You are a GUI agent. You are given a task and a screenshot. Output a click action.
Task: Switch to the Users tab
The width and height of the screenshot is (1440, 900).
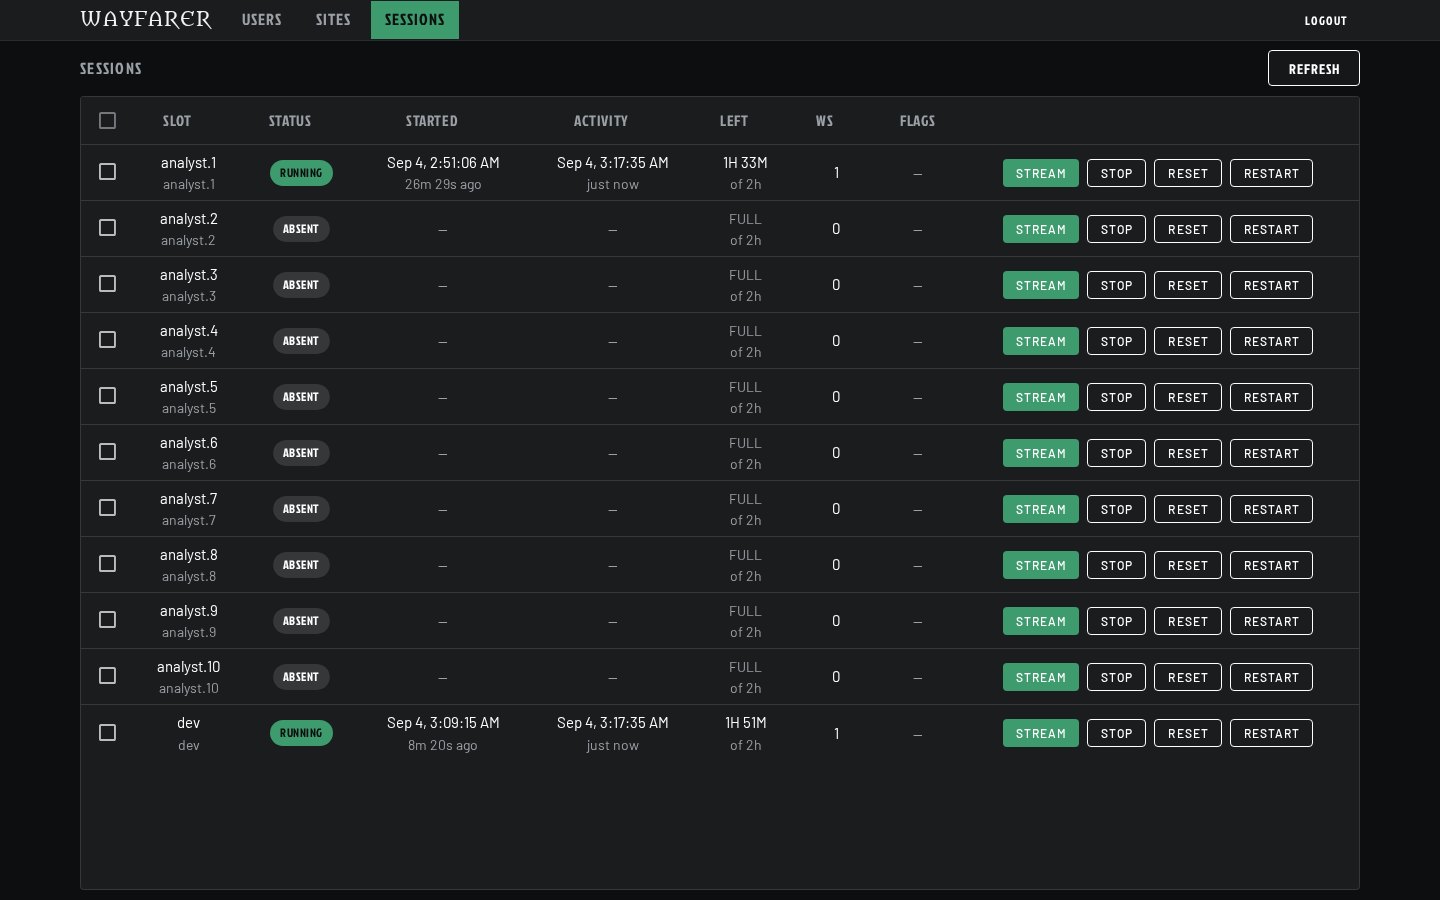click(x=262, y=20)
